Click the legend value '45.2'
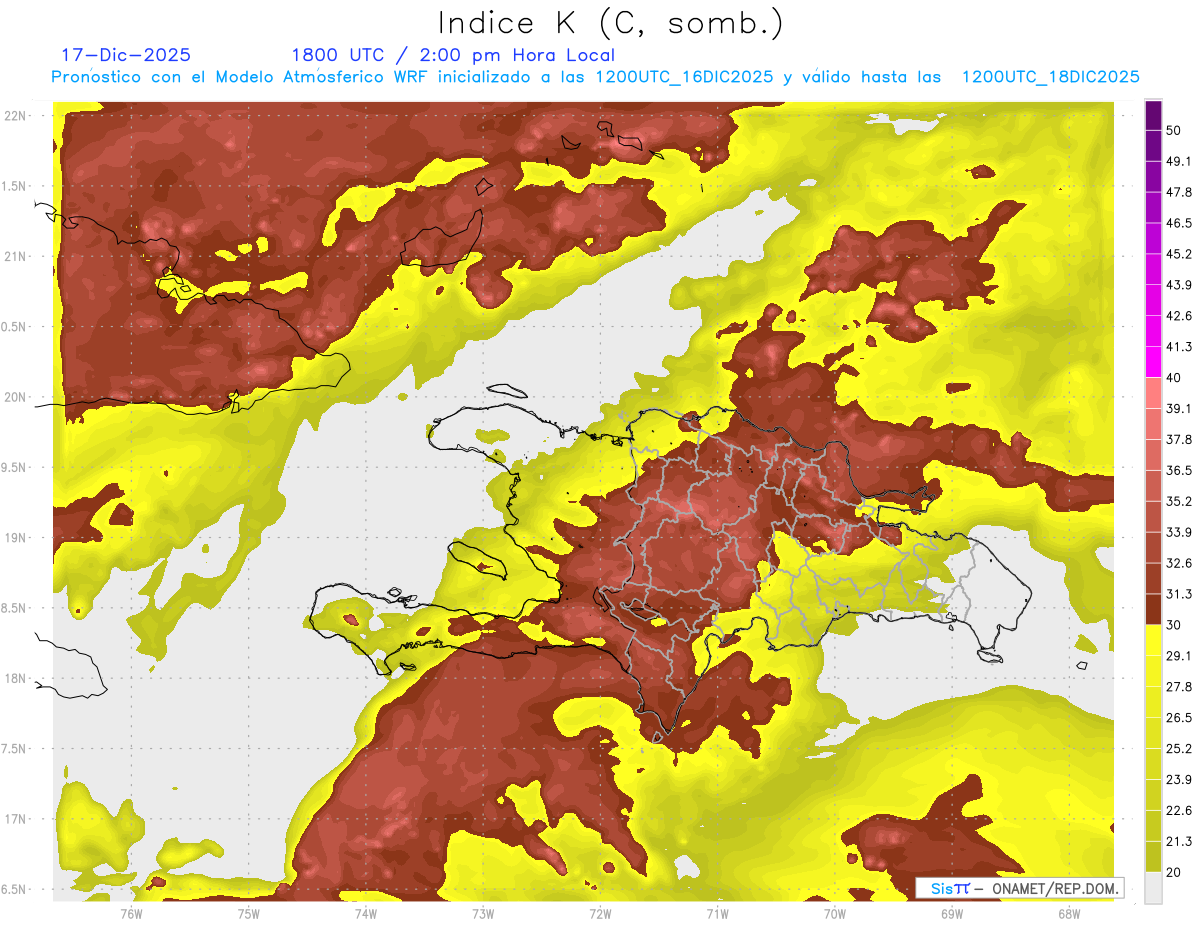 tap(1179, 254)
